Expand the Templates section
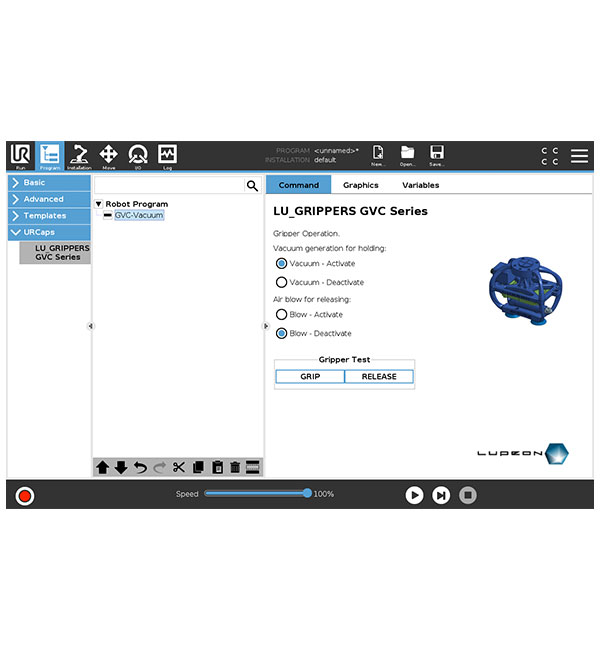Screen dimensions: 600x650 (x=48, y=215)
